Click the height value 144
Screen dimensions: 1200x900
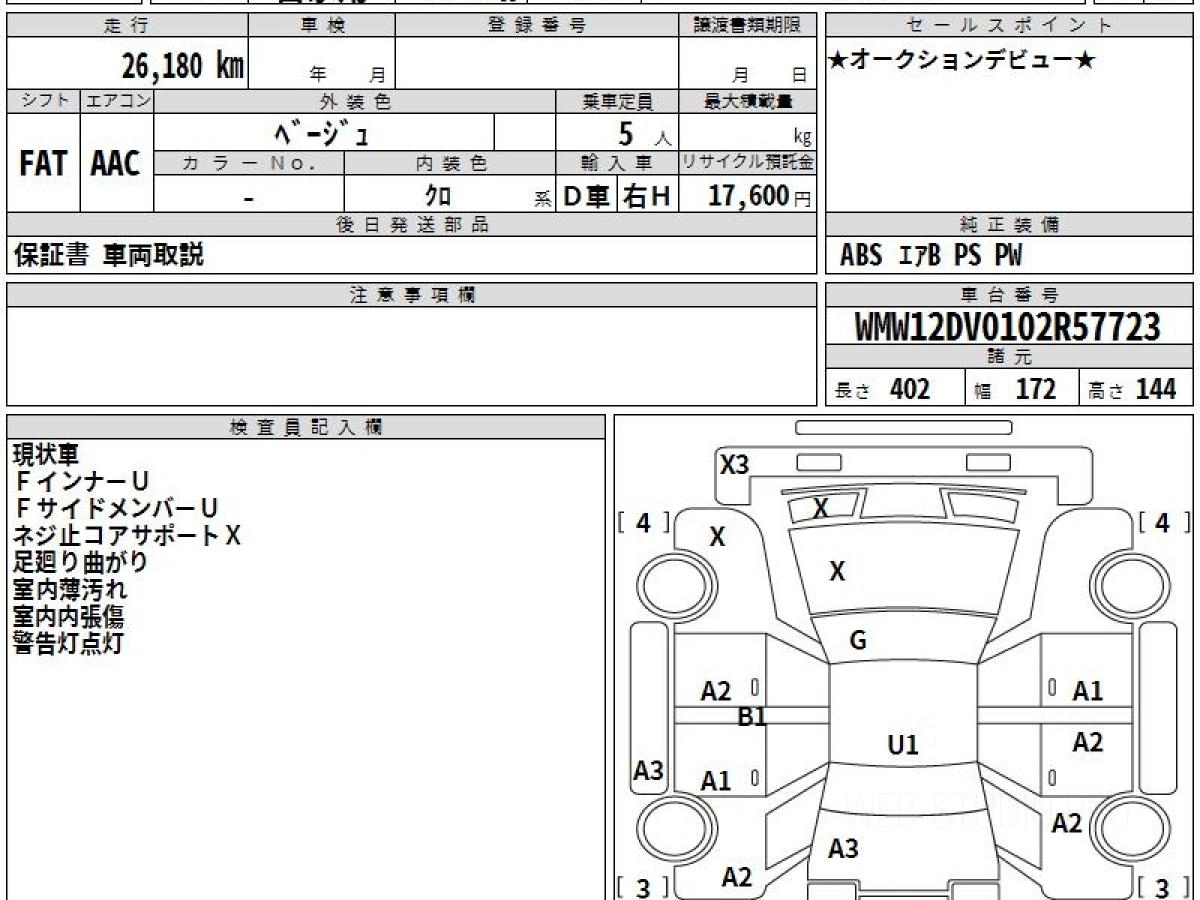[1156, 389]
